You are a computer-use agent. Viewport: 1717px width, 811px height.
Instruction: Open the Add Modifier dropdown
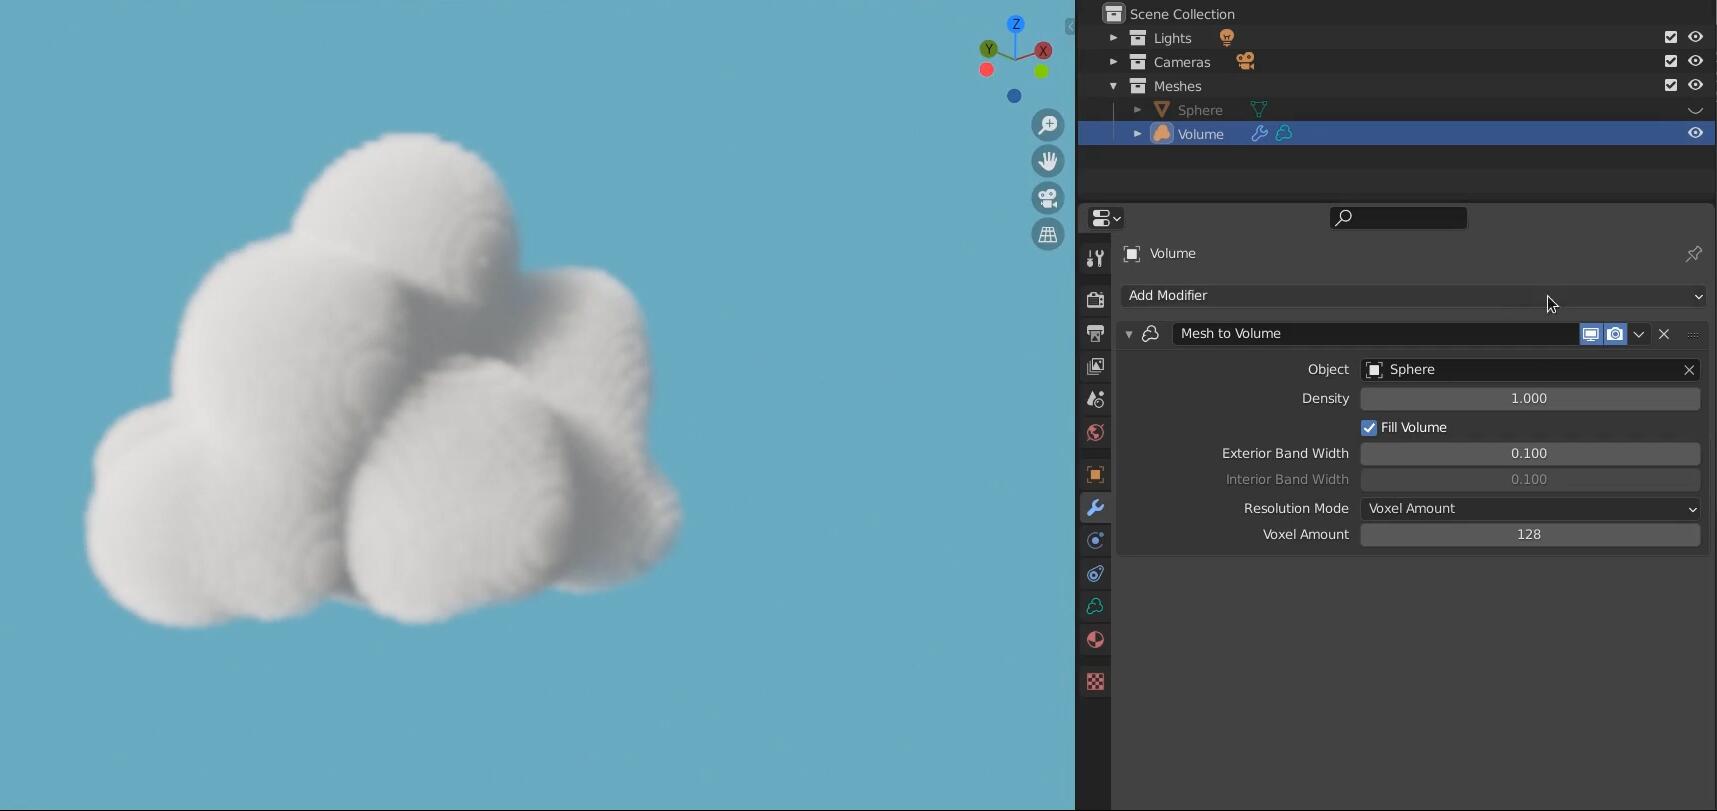click(x=1414, y=296)
